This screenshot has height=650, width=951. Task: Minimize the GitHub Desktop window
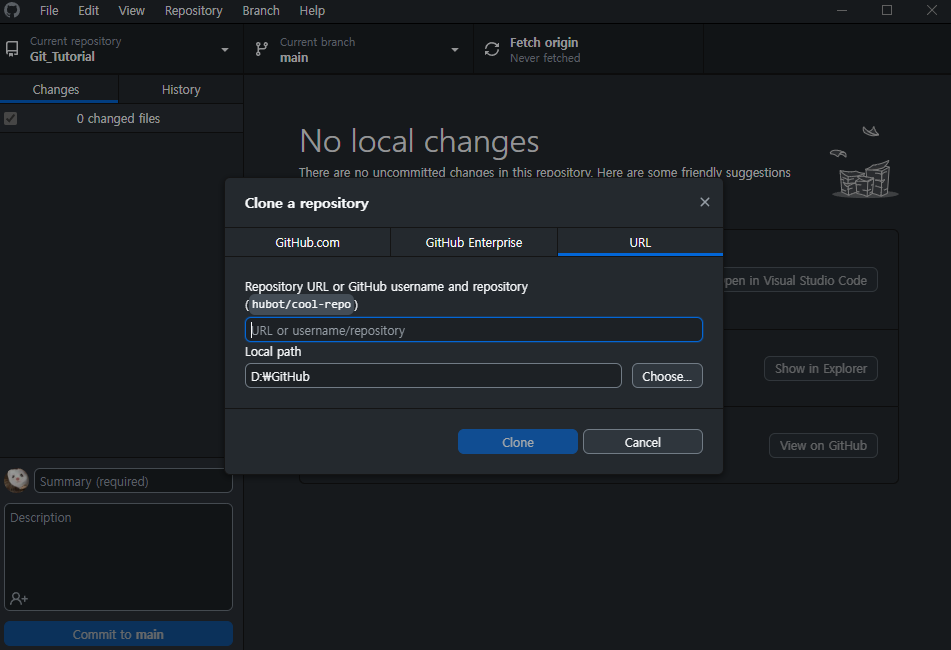tap(842, 10)
